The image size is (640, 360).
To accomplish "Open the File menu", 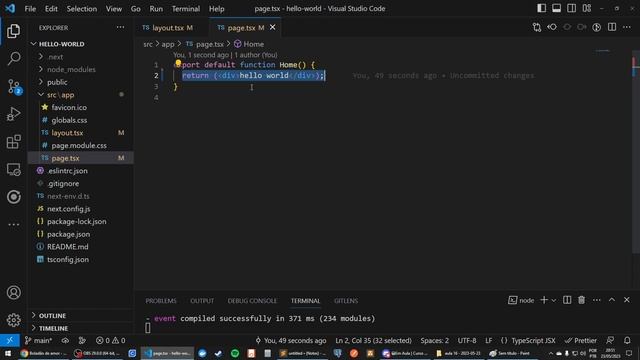I will (x=30, y=9).
